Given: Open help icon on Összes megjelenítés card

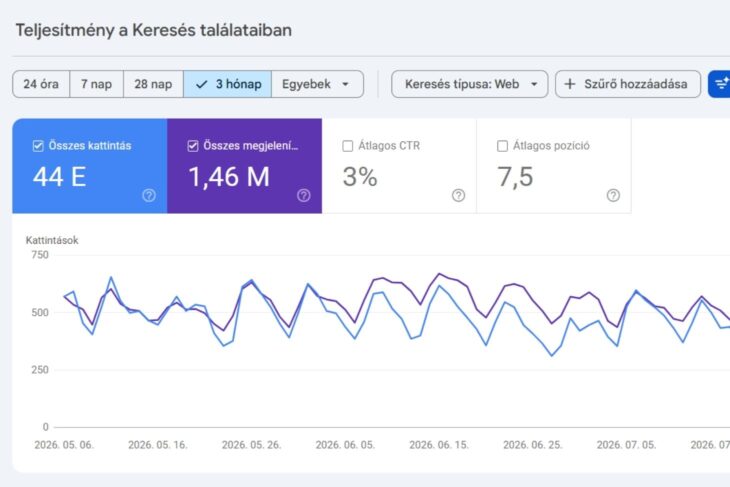Looking at the screenshot, I should pos(304,195).
